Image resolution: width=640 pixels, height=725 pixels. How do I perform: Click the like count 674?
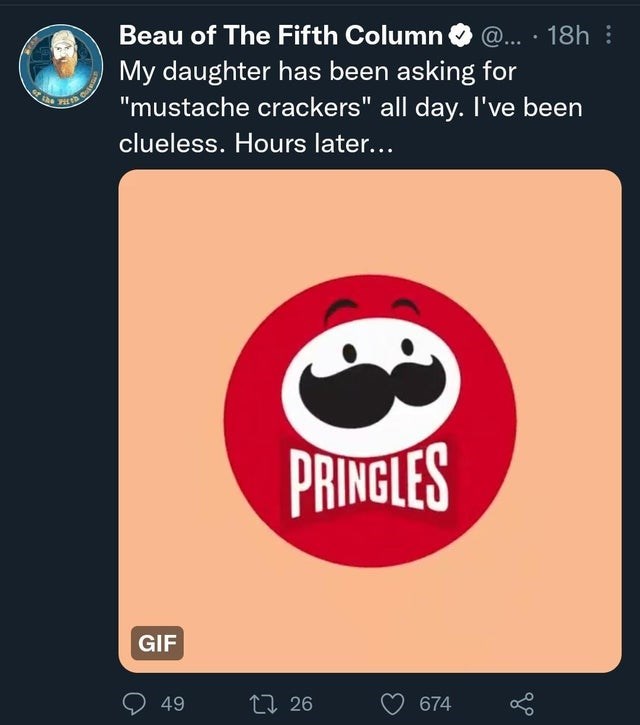434,704
